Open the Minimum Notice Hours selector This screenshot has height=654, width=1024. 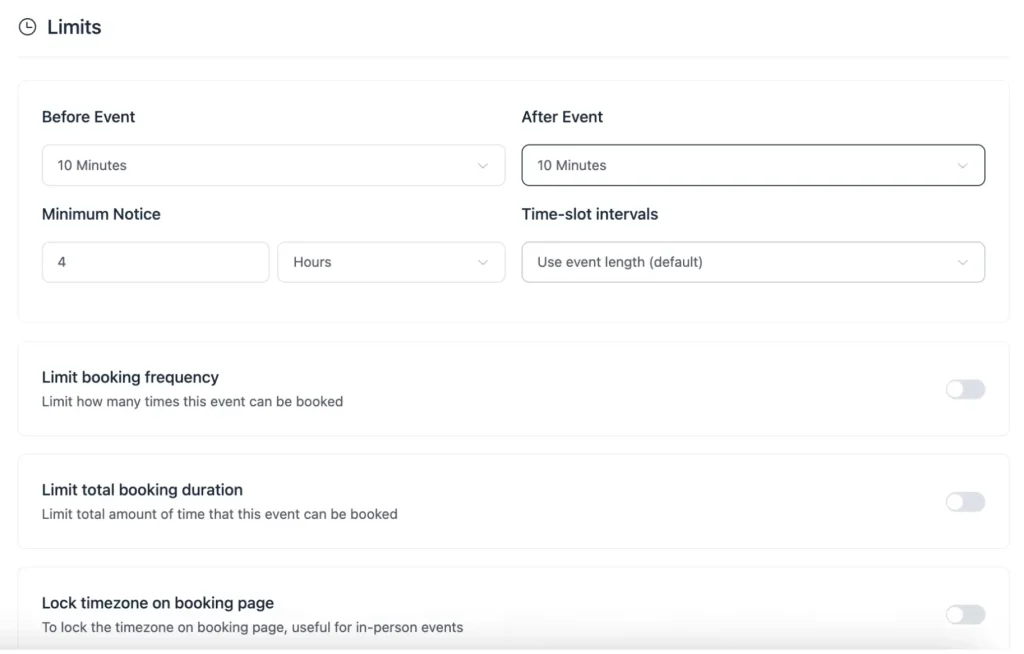[x=390, y=262]
